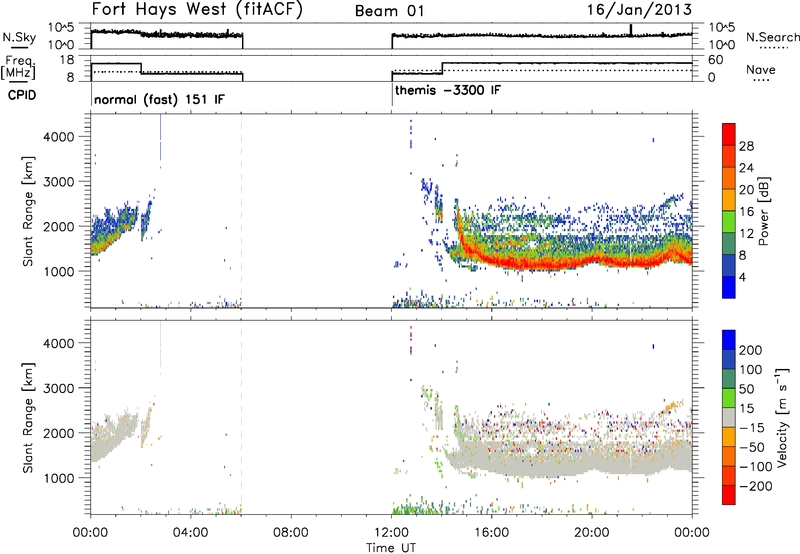The image size is (800, 554).
Task: Click the '04:00' time axis label
Action: coord(190,533)
